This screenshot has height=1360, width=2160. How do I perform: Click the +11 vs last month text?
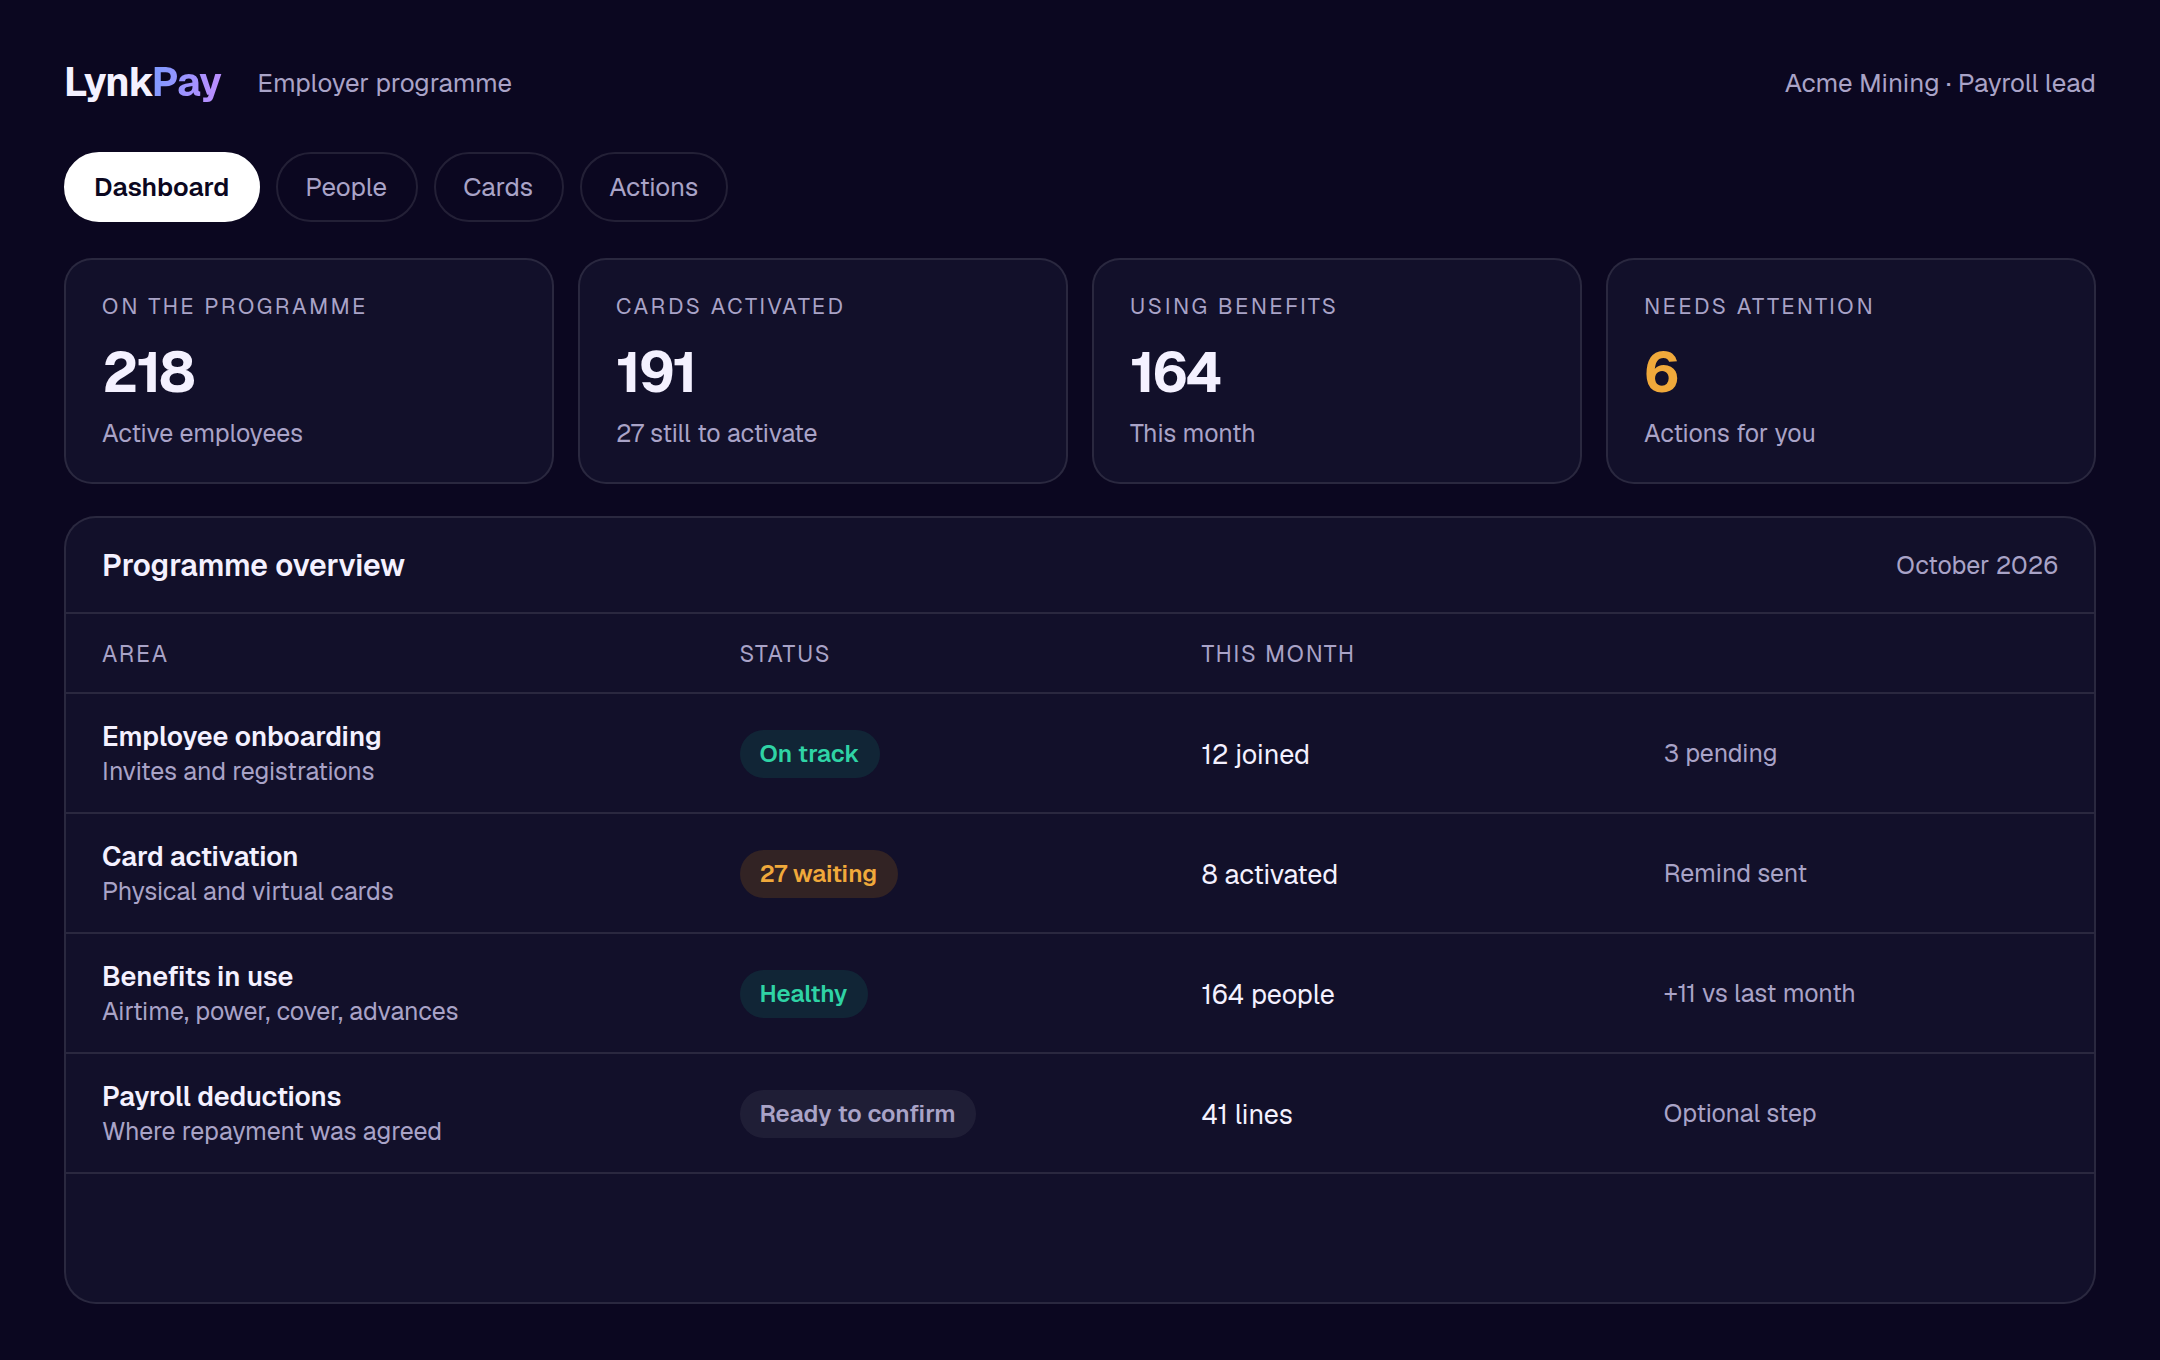[x=1759, y=994]
